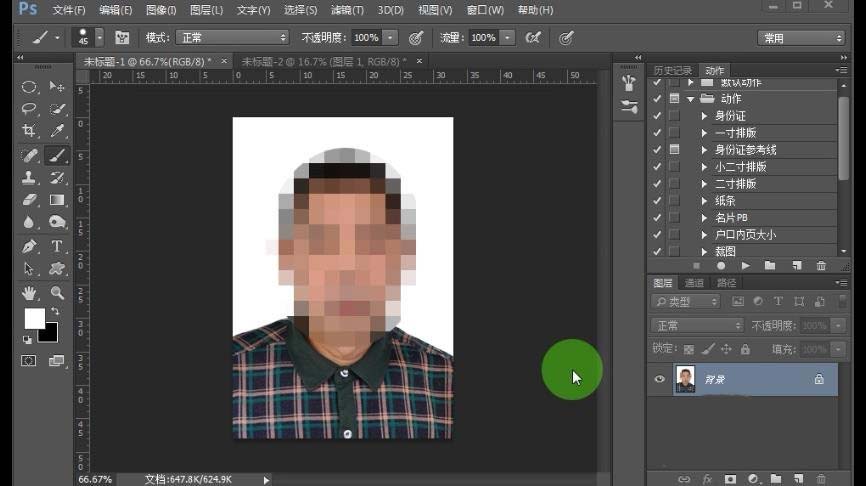Open the 文件(F) menu
The width and height of the screenshot is (866, 486).
[69, 10]
